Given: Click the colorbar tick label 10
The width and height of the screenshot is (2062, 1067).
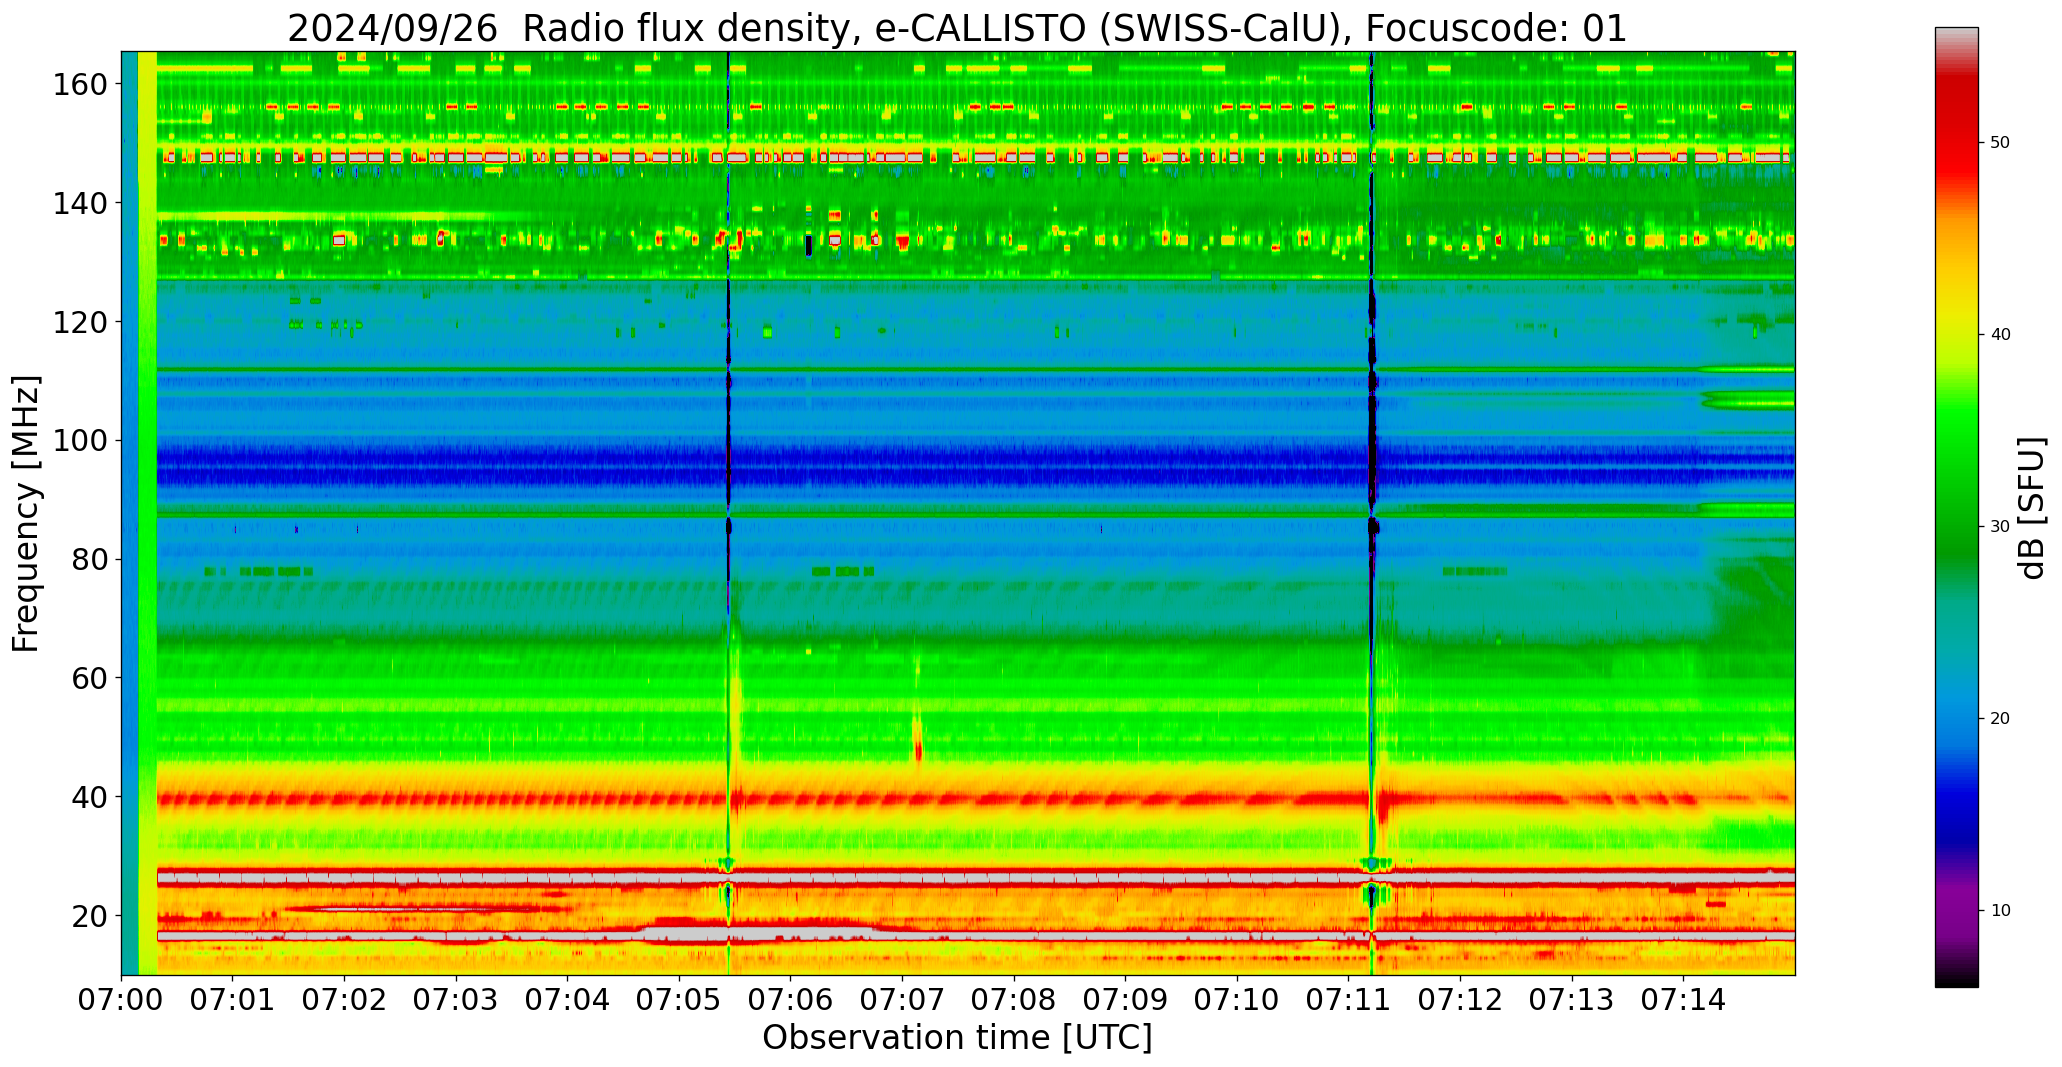Looking at the screenshot, I should (x=2000, y=911).
